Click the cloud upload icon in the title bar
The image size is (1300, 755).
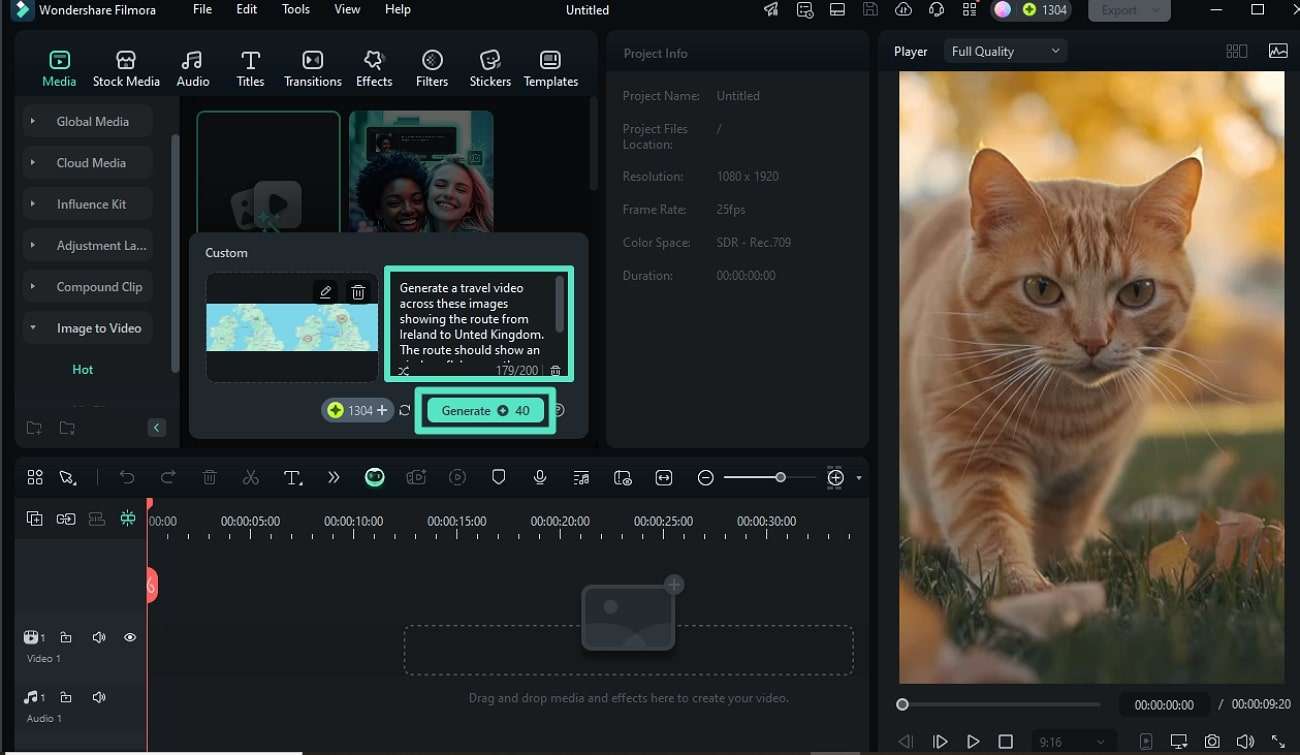click(903, 10)
